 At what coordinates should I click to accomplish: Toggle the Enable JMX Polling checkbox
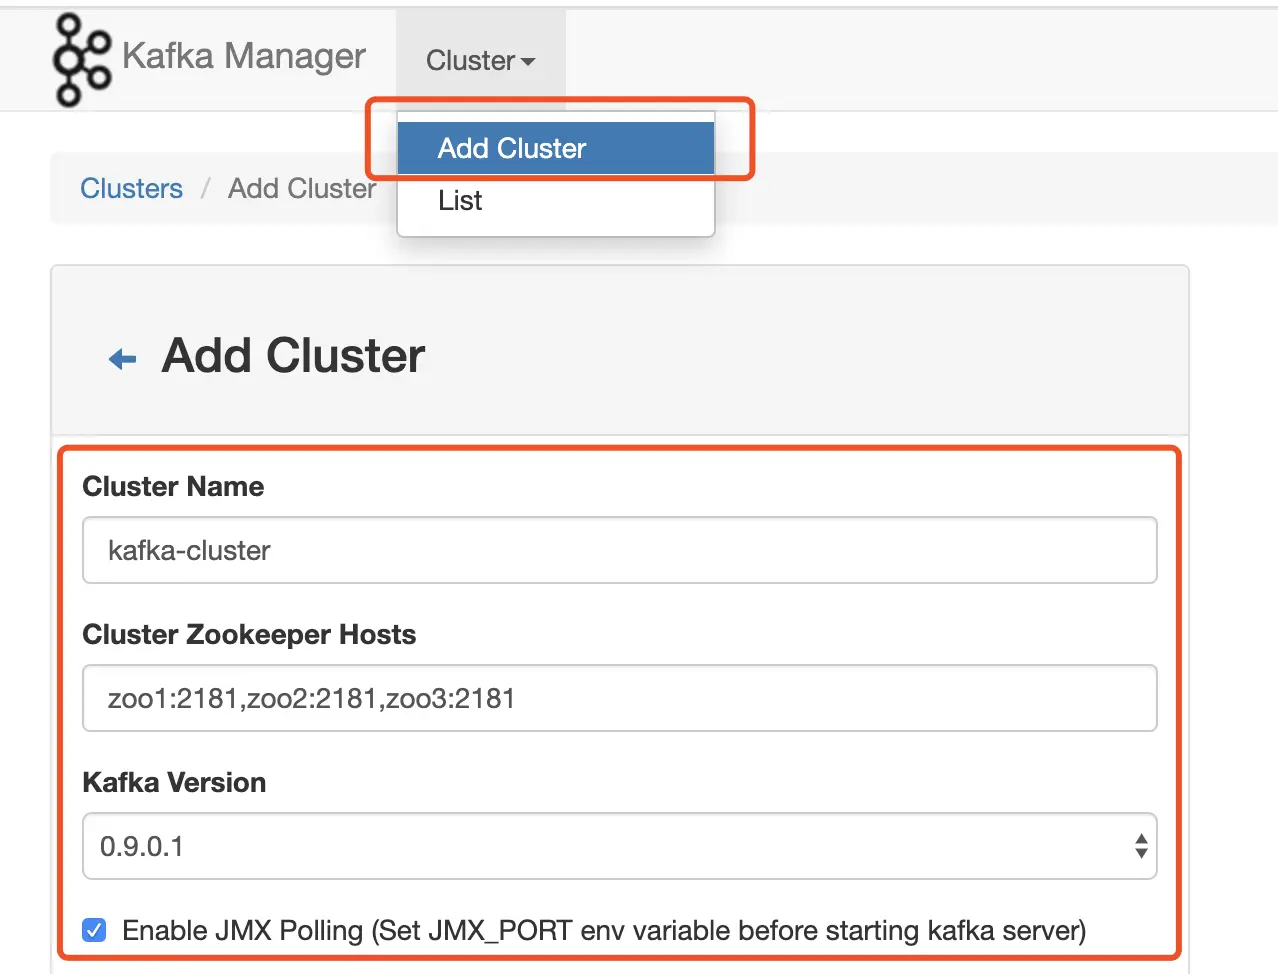(x=94, y=930)
